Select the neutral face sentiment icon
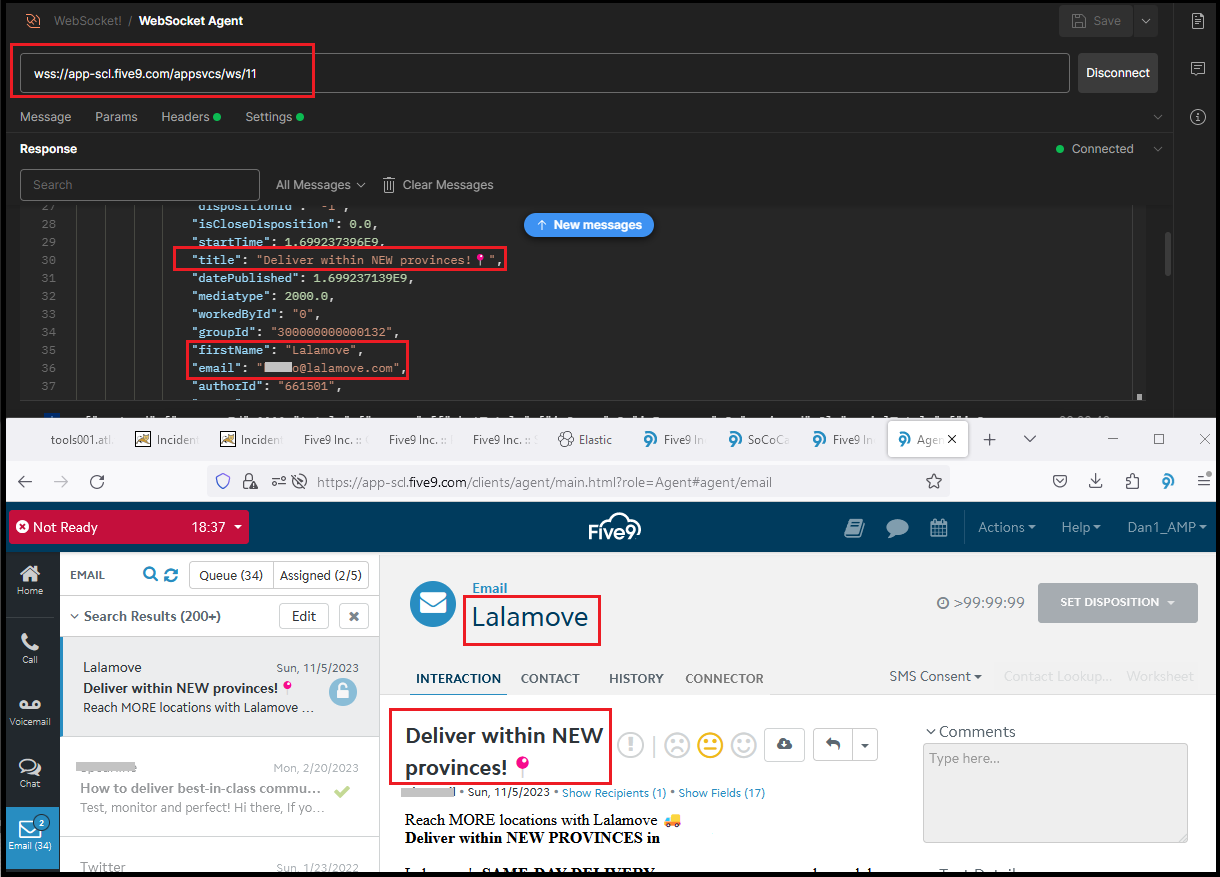Screen dimensions: 1220x877 (x=710, y=745)
